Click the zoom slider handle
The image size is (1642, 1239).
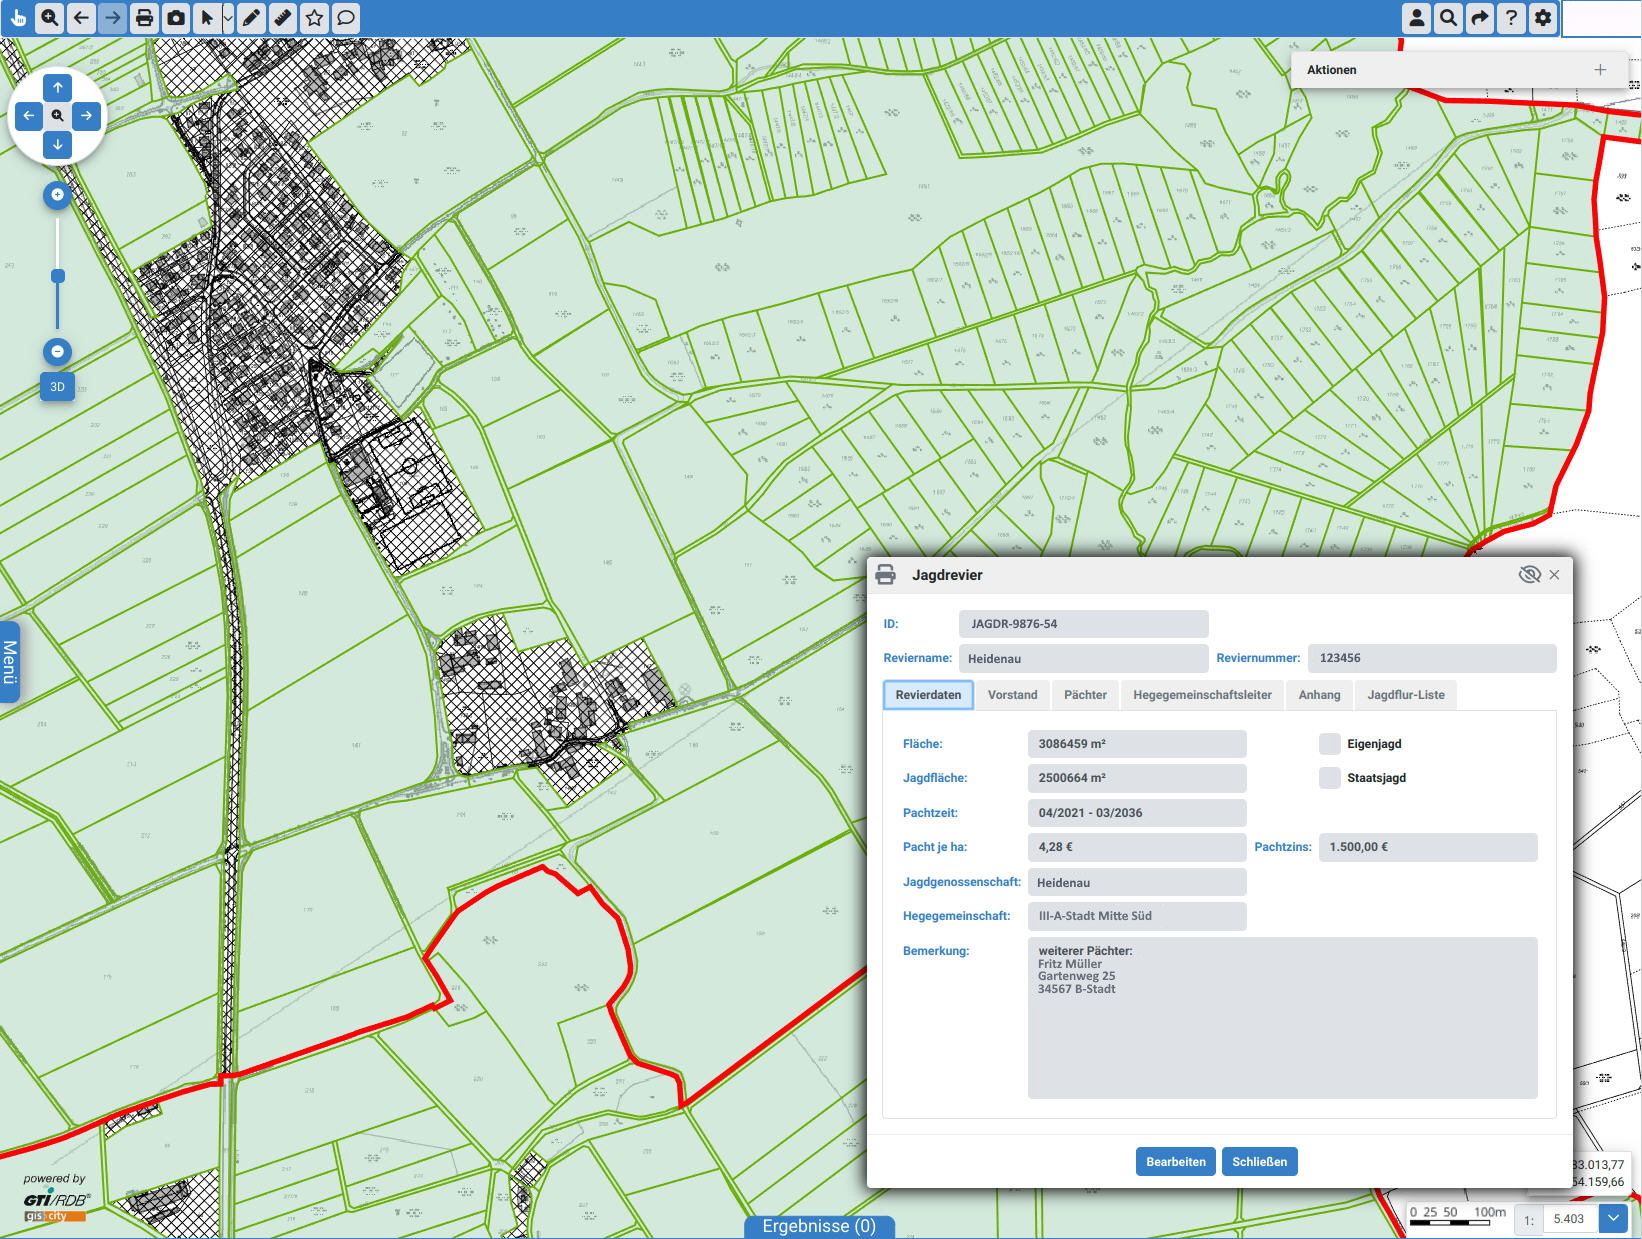click(x=58, y=276)
